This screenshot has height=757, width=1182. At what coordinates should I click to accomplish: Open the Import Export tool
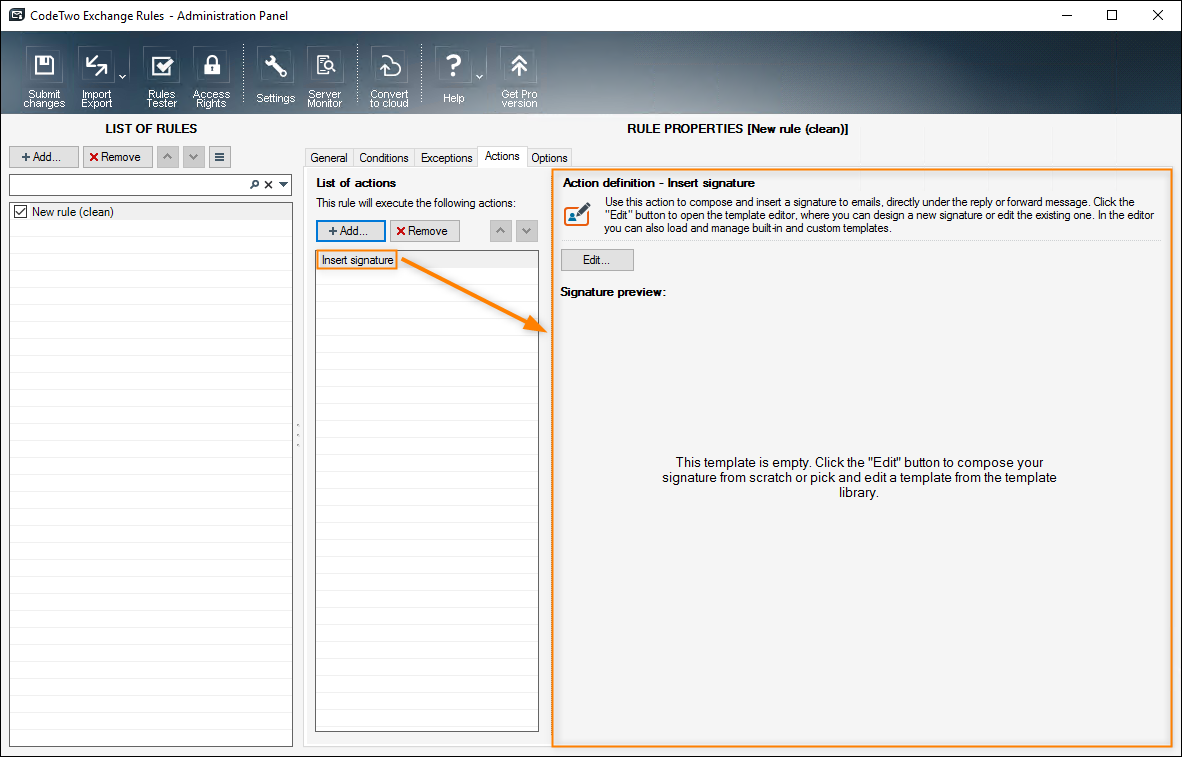pos(96,78)
